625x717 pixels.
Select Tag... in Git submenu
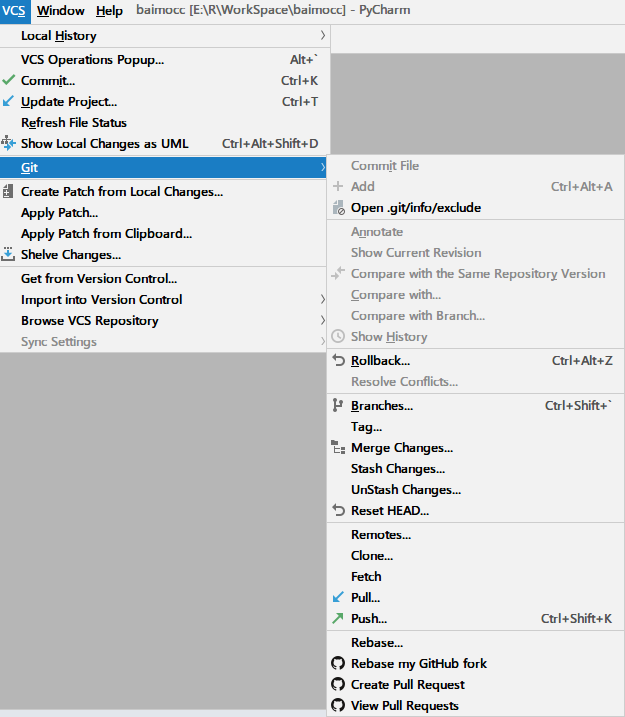click(x=476, y=427)
